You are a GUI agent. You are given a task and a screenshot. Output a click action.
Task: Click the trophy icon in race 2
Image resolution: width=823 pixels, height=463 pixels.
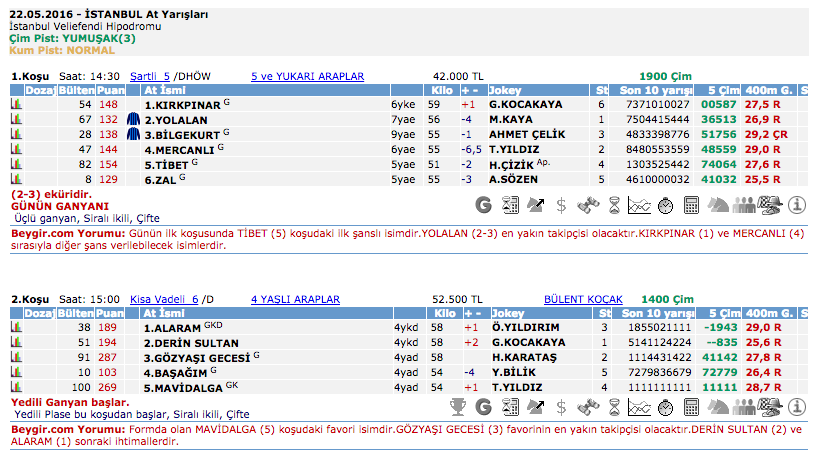(458, 407)
